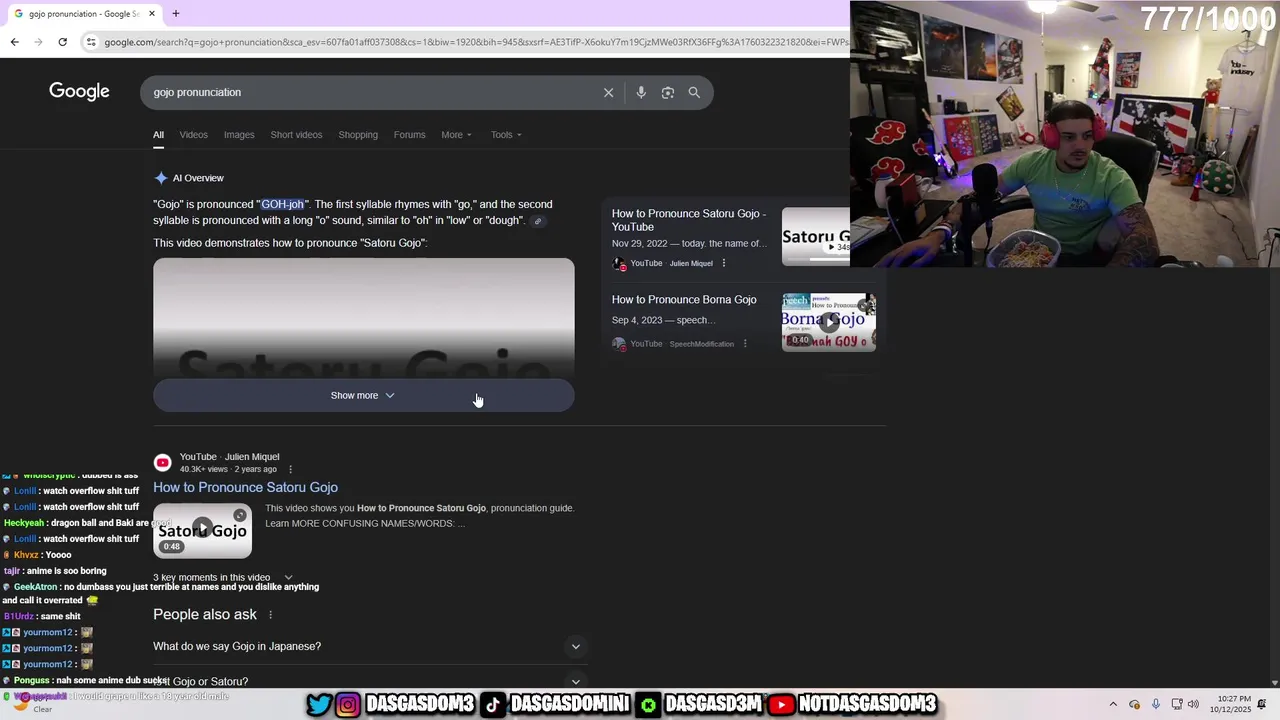Open the three-dot menu next to 40.3K+ views
Viewport: 1280px width, 720px height.
pyautogui.click(x=291, y=469)
